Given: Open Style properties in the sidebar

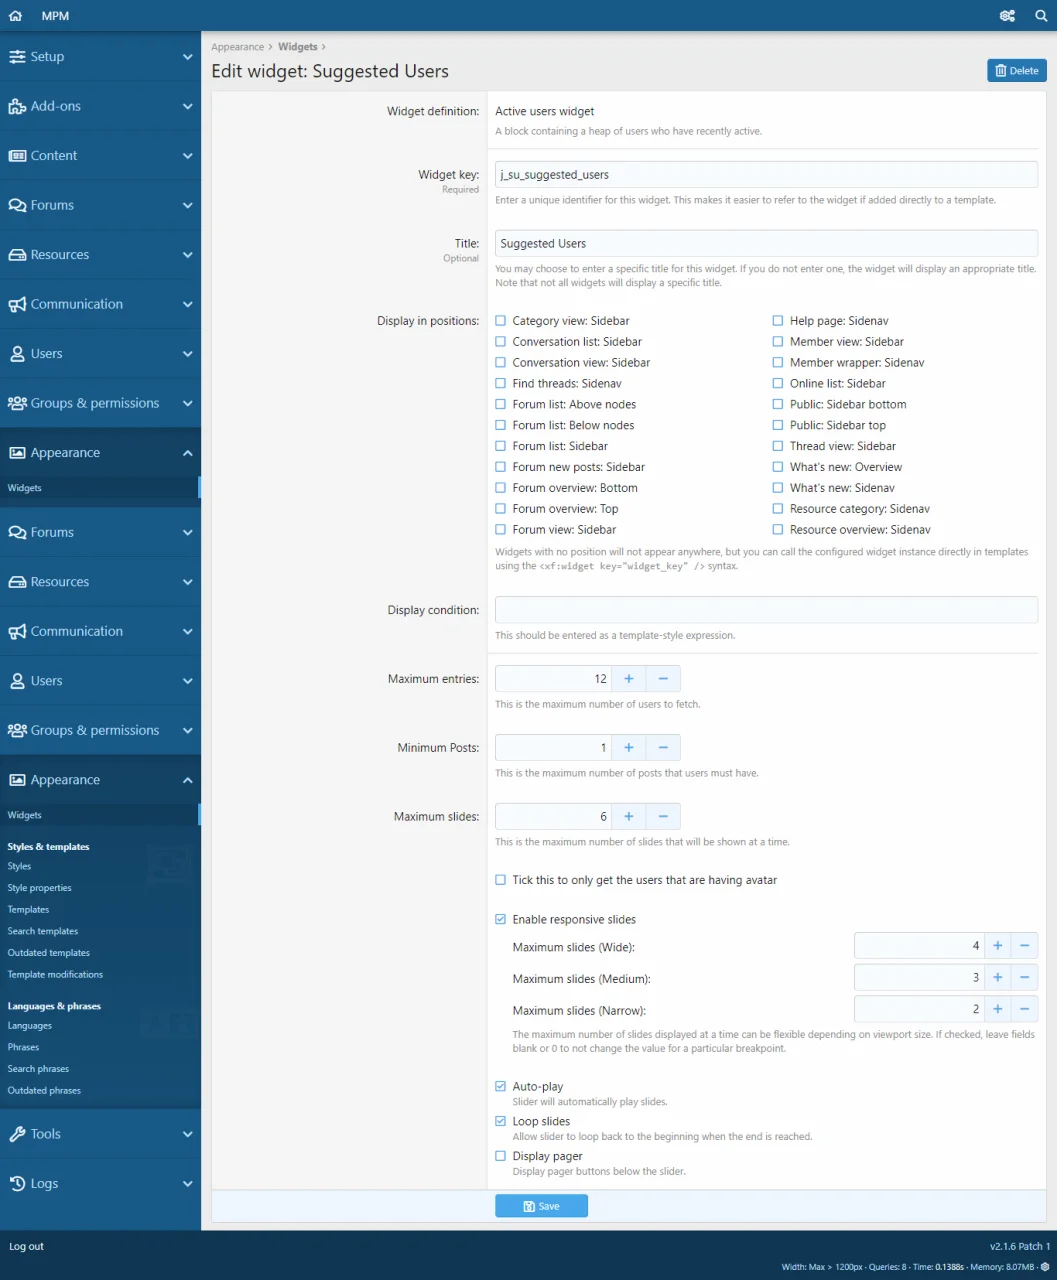Looking at the screenshot, I should point(40,888).
